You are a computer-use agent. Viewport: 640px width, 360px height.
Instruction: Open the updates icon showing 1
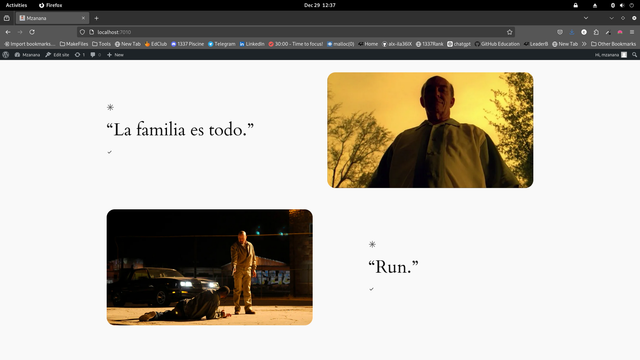pos(80,55)
